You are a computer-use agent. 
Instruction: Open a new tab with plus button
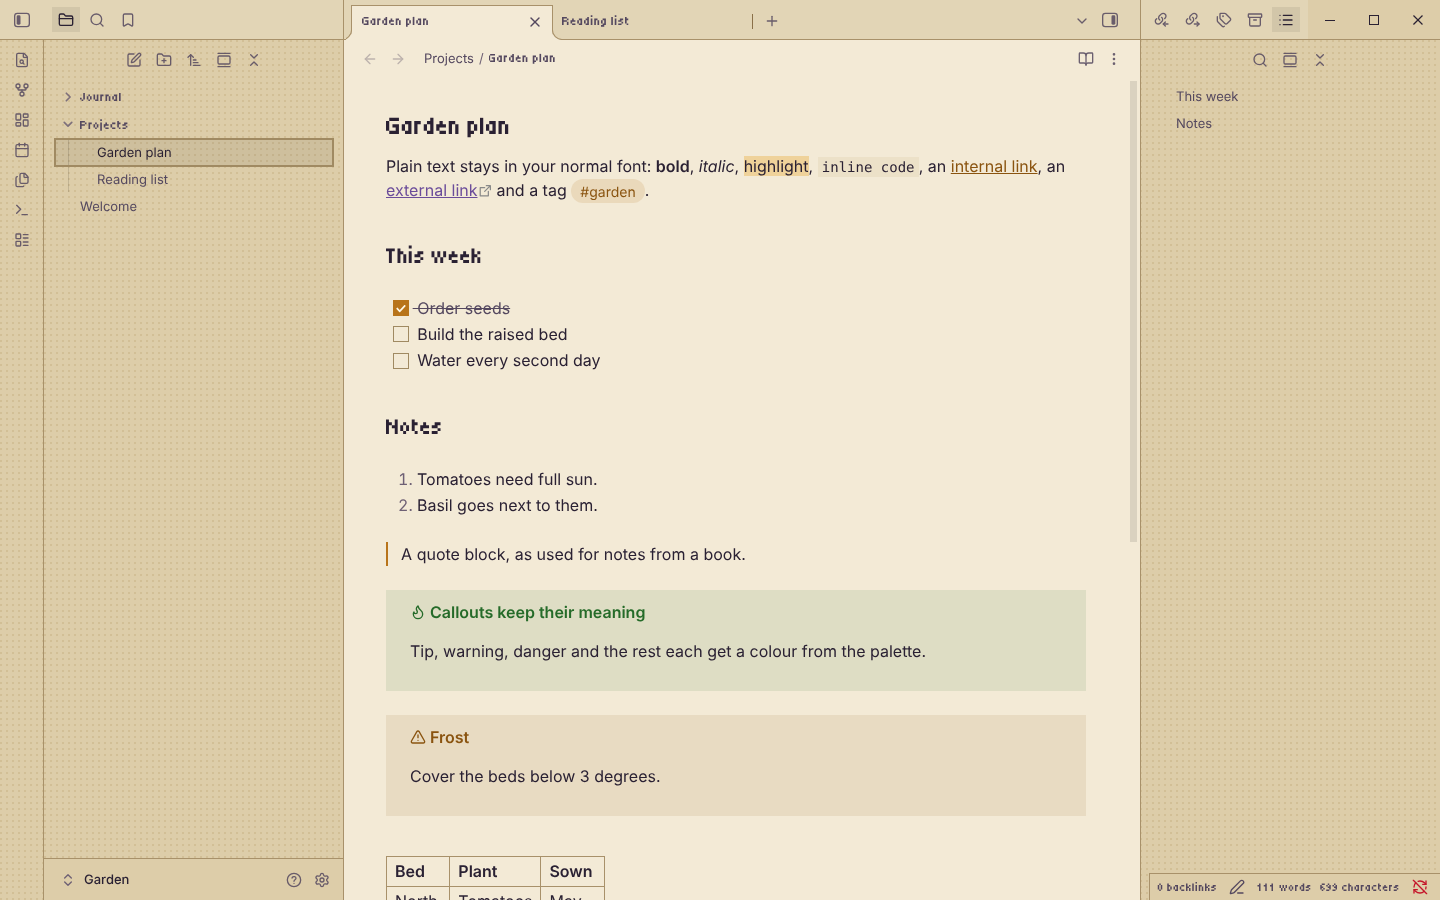click(x=772, y=21)
